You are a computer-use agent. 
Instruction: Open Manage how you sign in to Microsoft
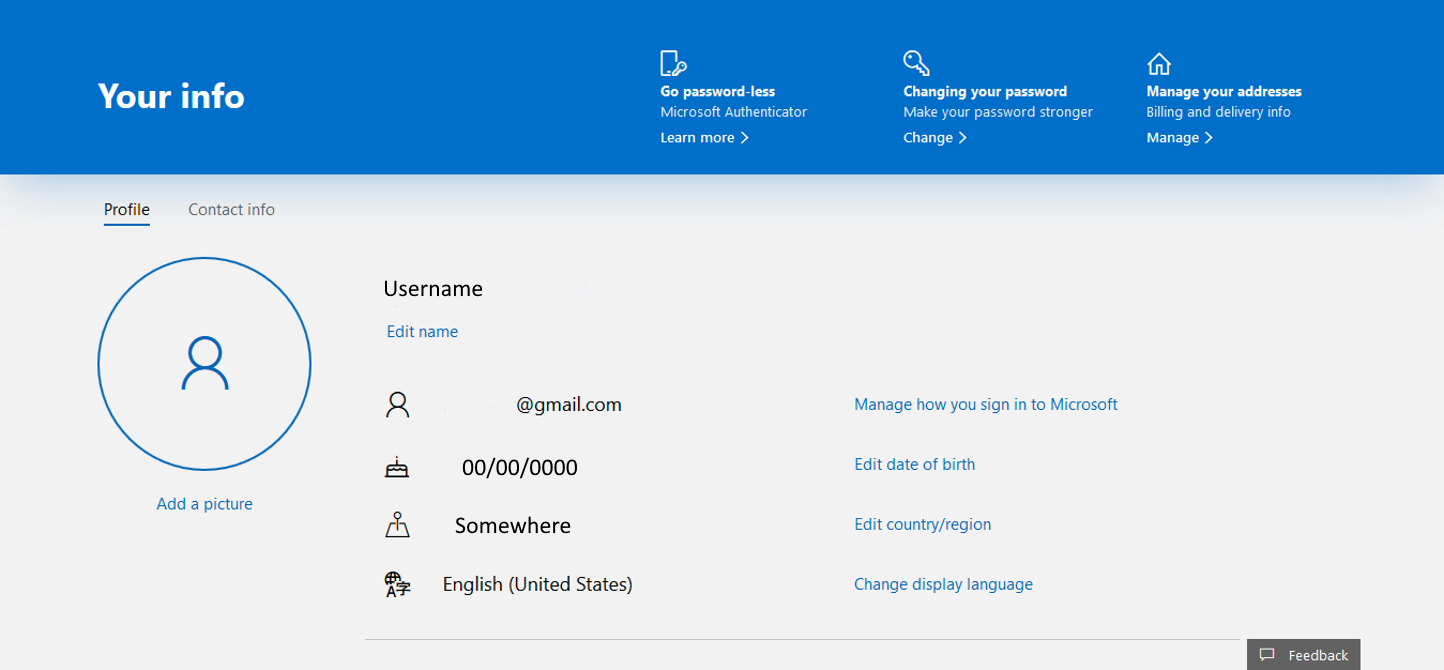point(985,405)
